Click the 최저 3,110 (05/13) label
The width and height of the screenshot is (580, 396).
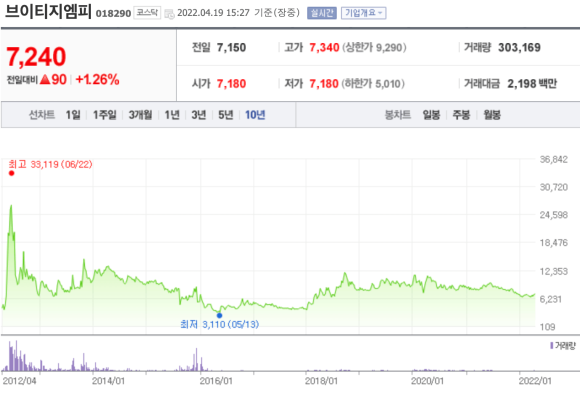pyautogui.click(x=220, y=325)
